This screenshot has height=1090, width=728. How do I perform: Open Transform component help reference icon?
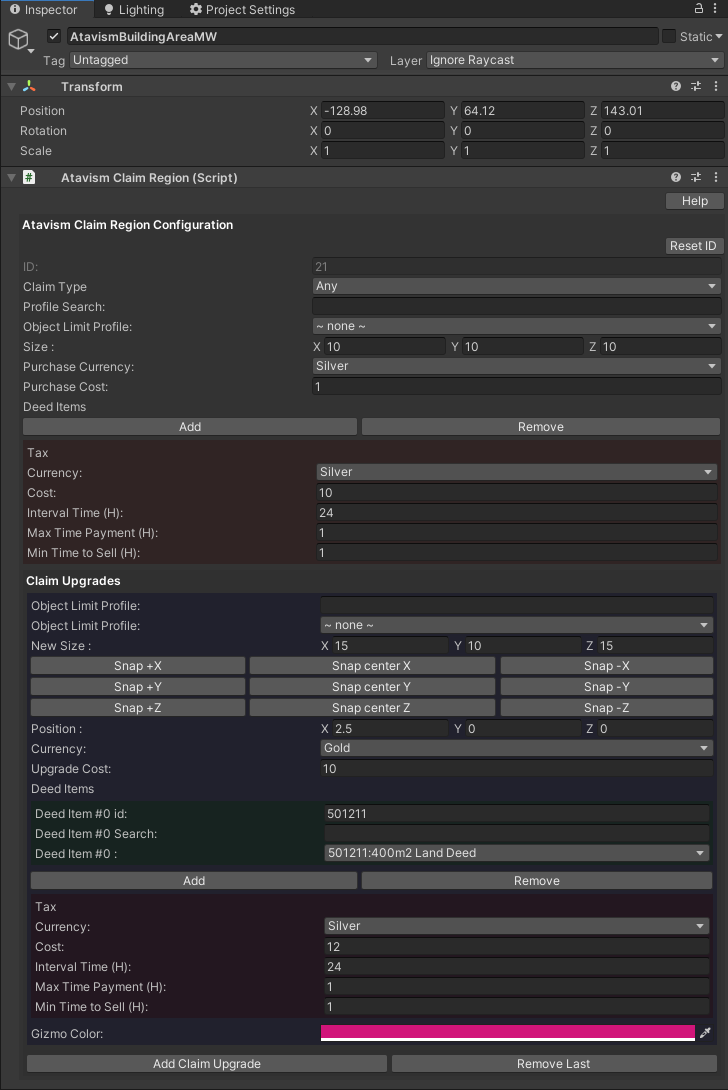pyautogui.click(x=677, y=87)
